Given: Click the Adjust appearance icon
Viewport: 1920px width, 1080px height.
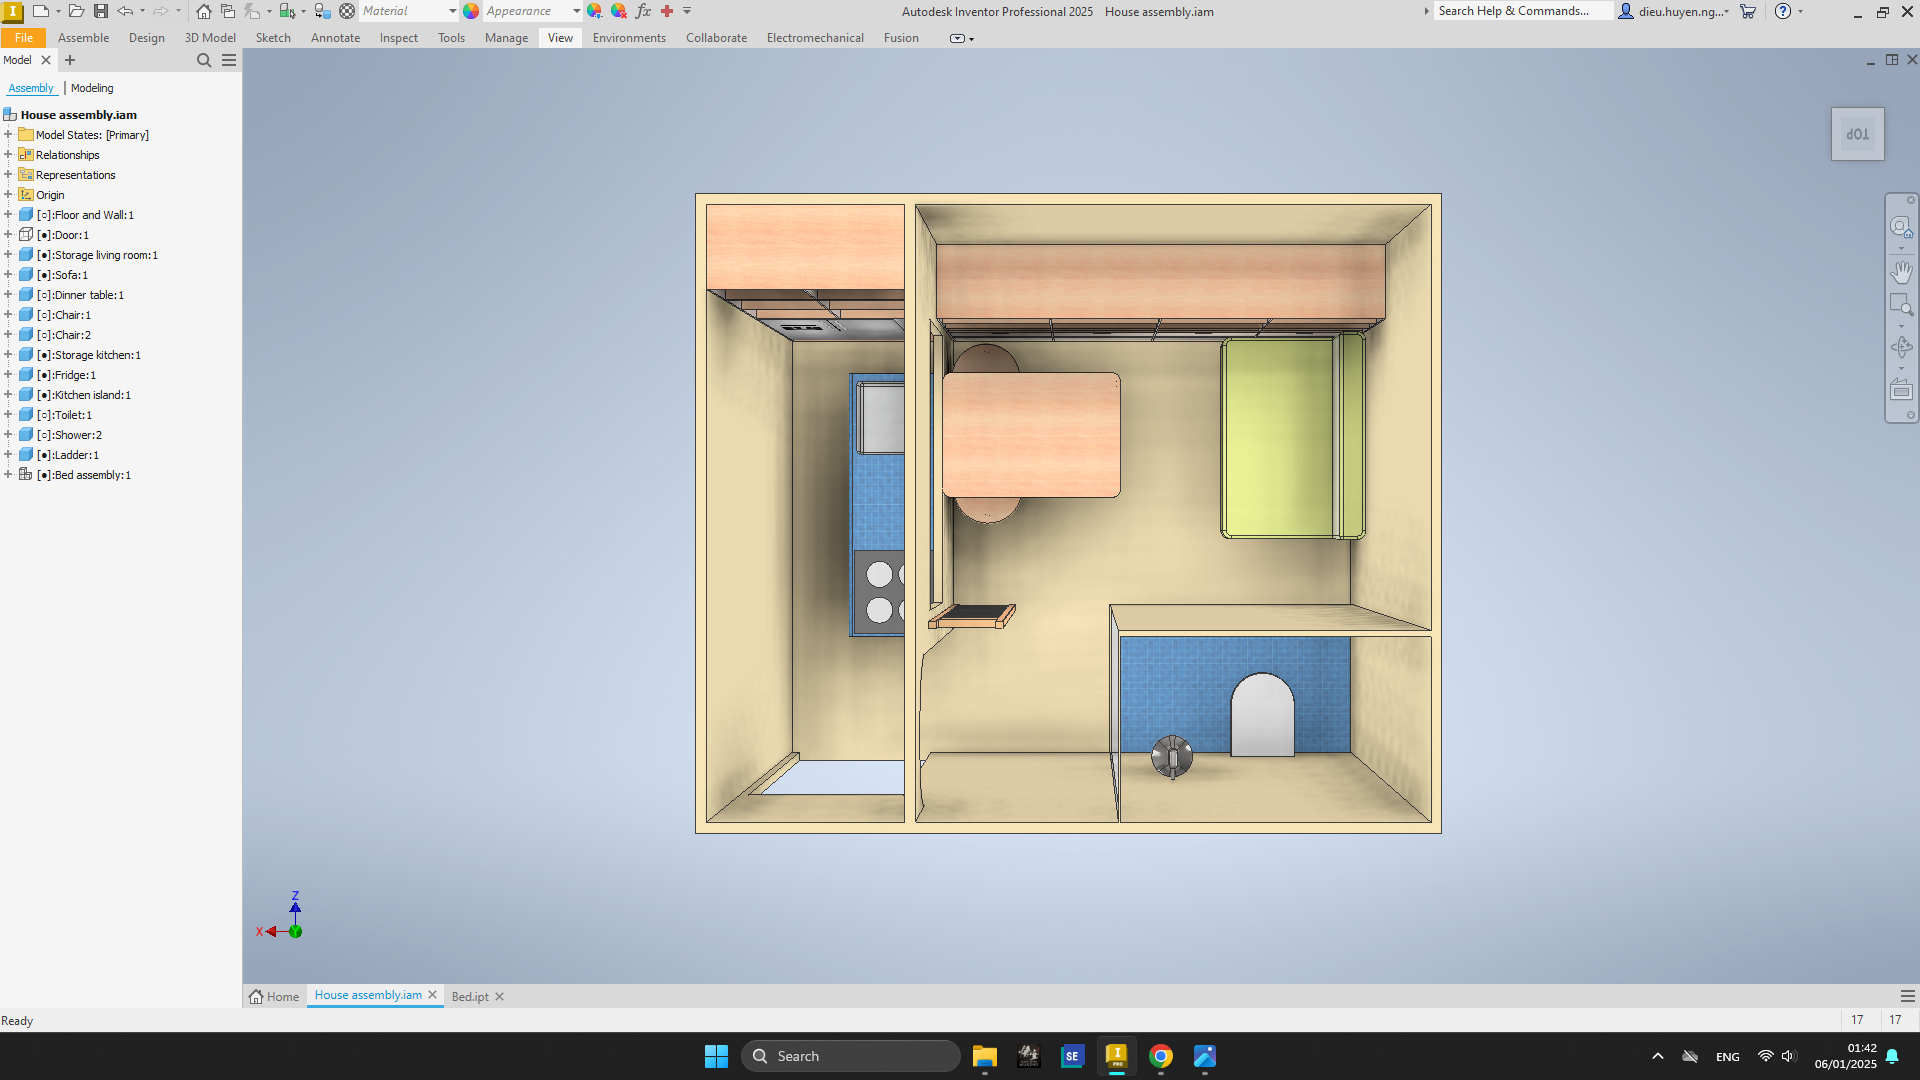Looking at the screenshot, I should click(595, 11).
